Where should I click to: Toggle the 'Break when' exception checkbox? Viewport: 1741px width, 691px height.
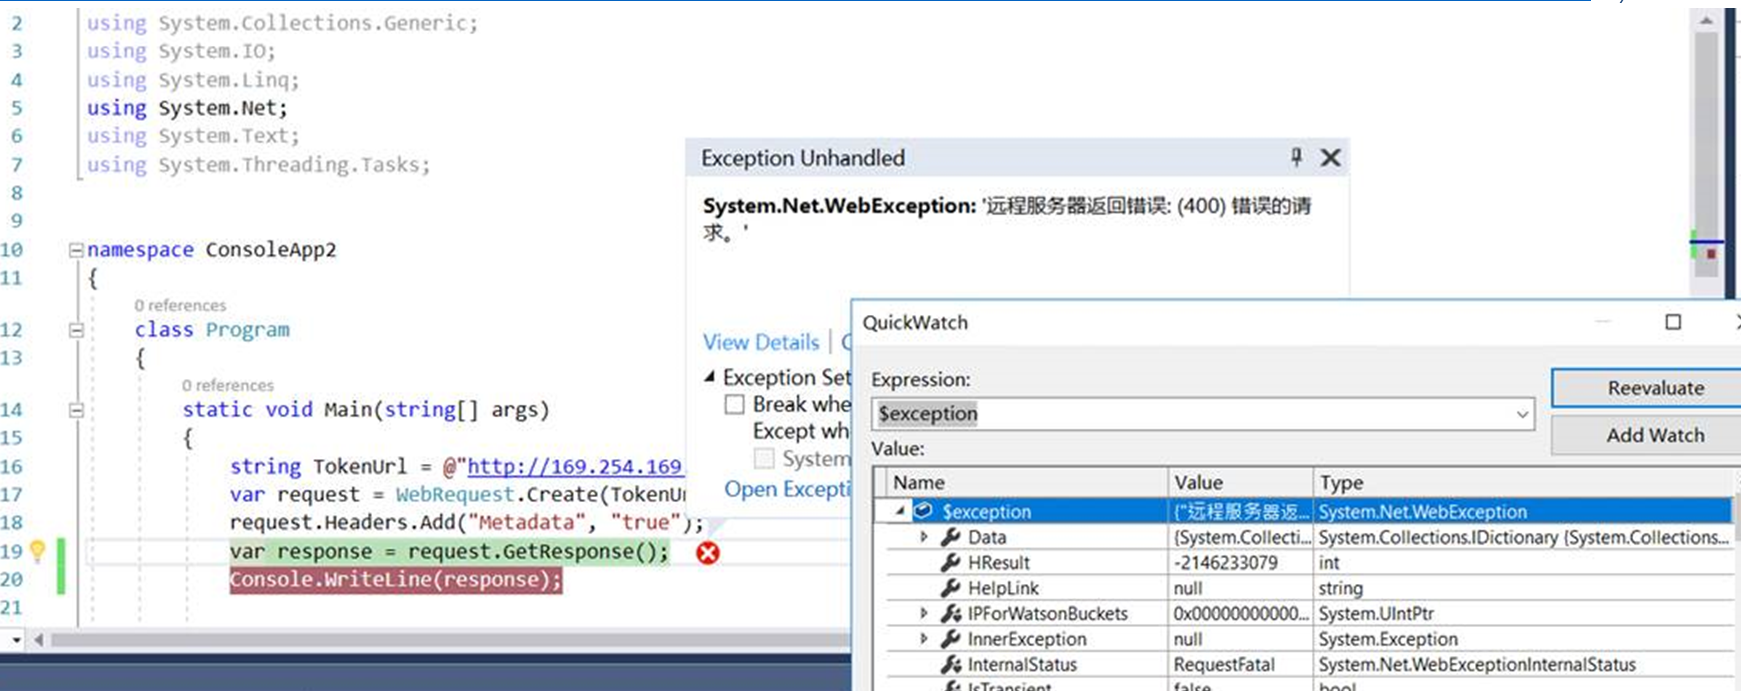coord(735,405)
